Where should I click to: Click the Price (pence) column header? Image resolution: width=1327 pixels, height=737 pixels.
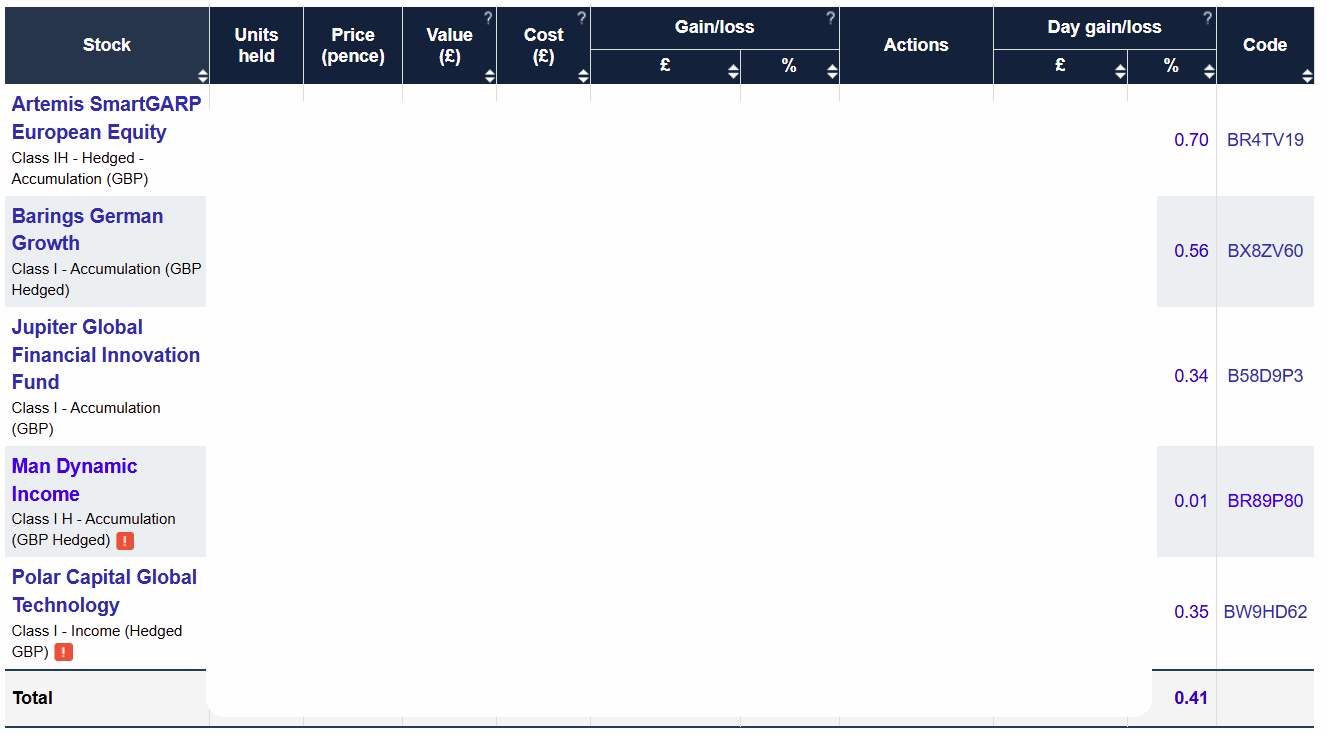click(x=353, y=45)
